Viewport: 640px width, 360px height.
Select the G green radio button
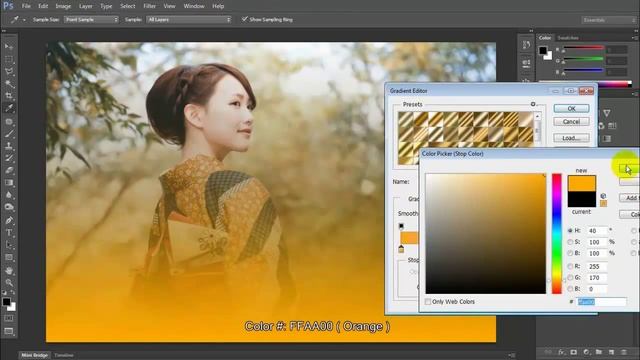pyautogui.click(x=570, y=278)
